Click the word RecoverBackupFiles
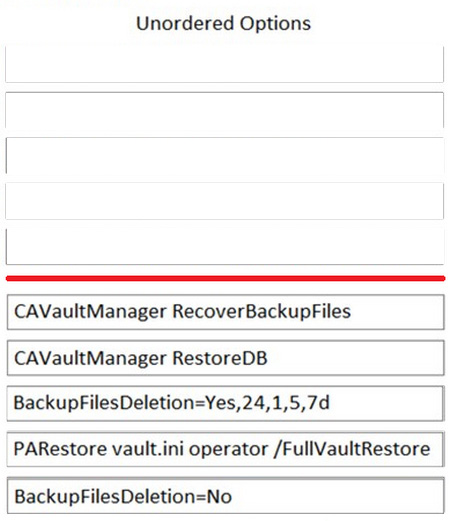 point(261,312)
